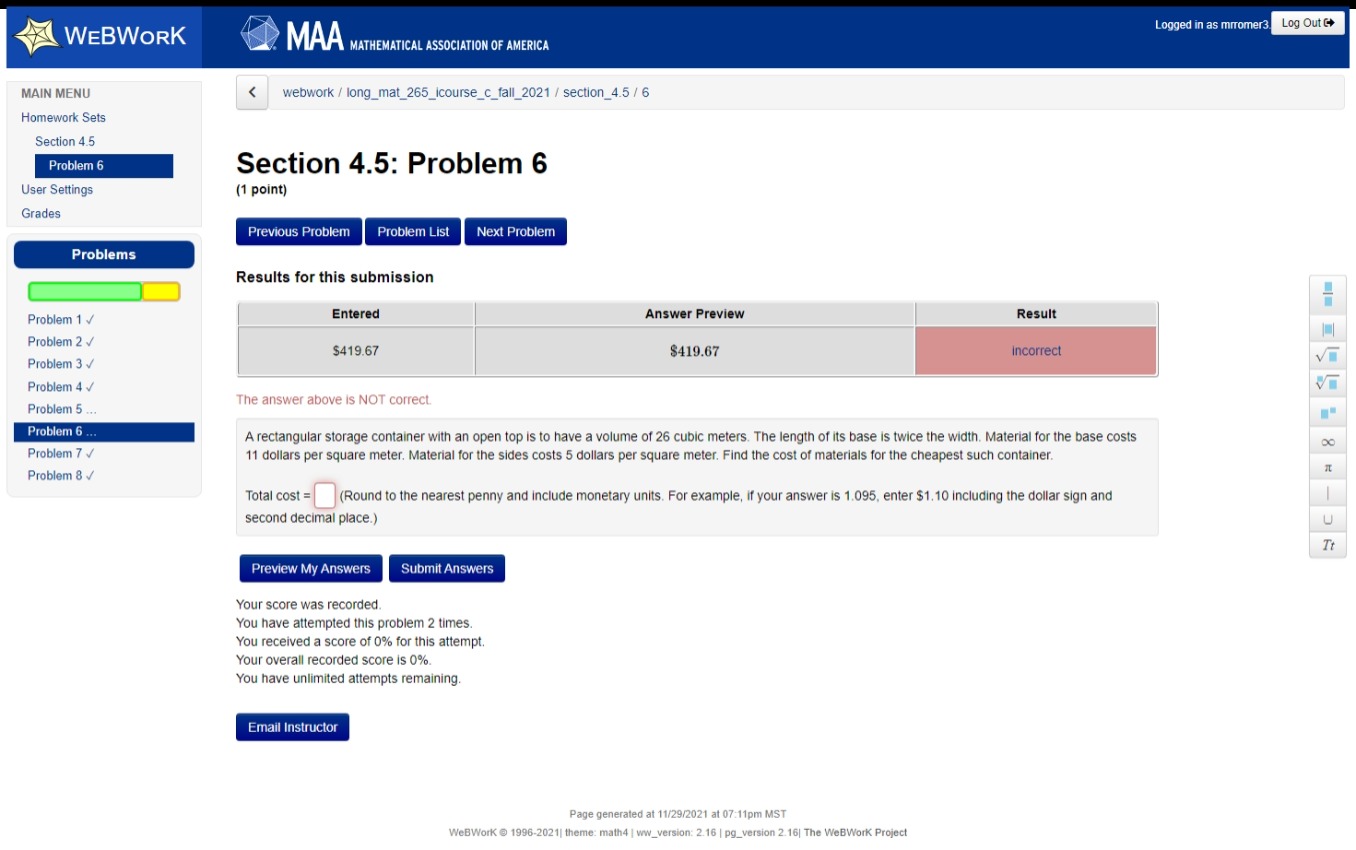Viewport: 1356px width, 850px height.
Task: Open Homework Sets in the main menu
Action: 63,117
